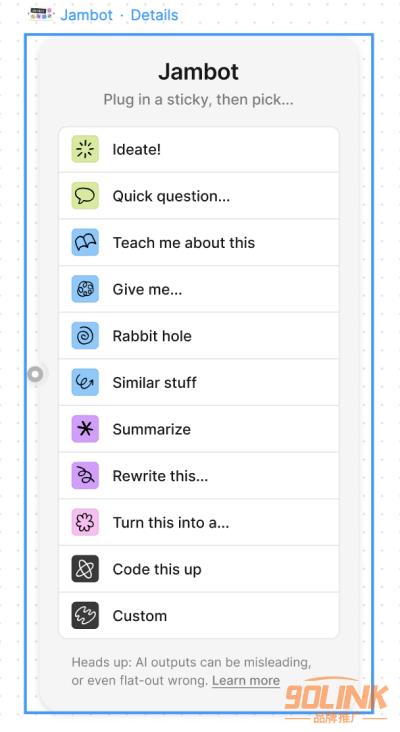The width and height of the screenshot is (400, 732).
Task: Click the dark Custom scribble icon
Action: coord(85,616)
